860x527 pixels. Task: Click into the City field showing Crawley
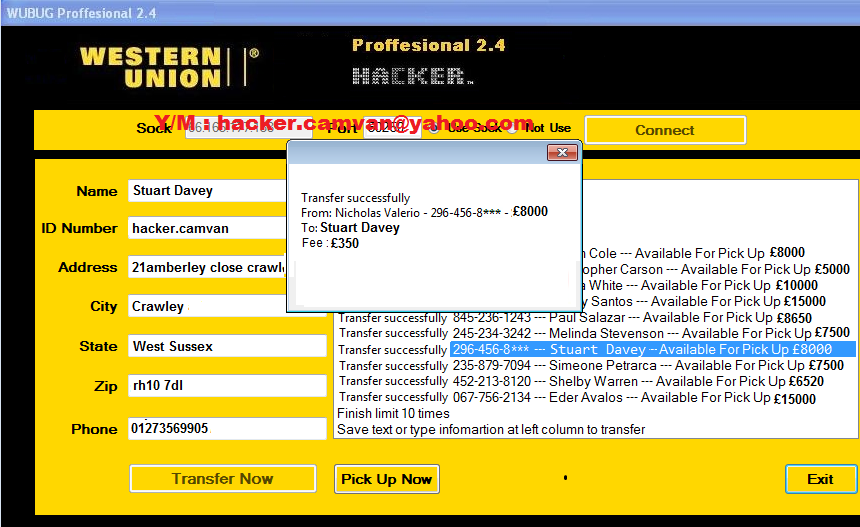207,306
